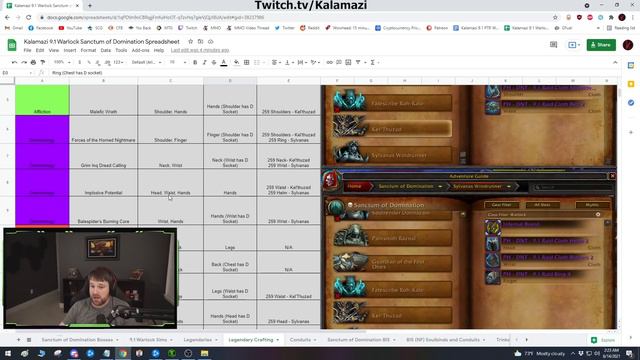Toggle Bold formatting
The height and width of the screenshot is (360, 640).
[x=195, y=62]
